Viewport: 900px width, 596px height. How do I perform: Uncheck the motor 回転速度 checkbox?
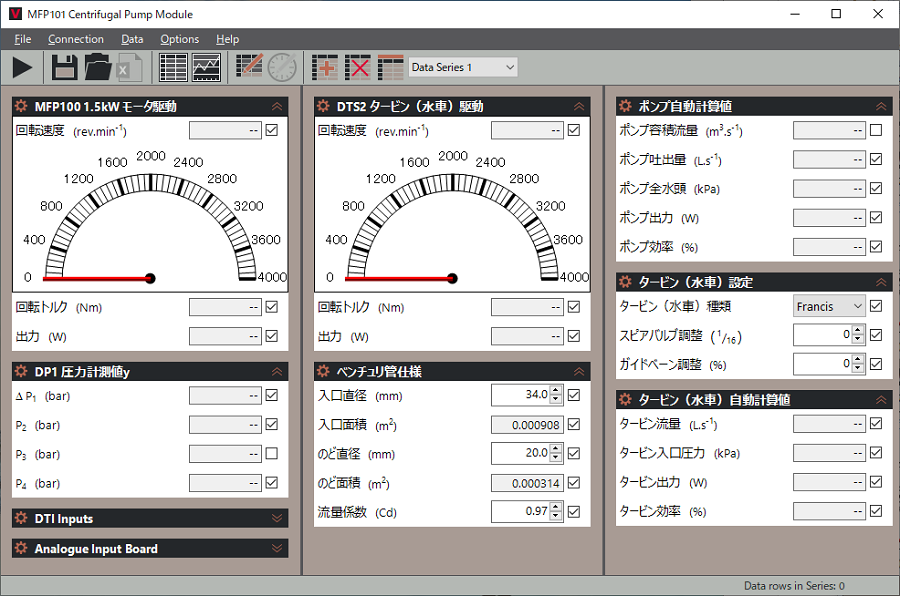pos(271,130)
